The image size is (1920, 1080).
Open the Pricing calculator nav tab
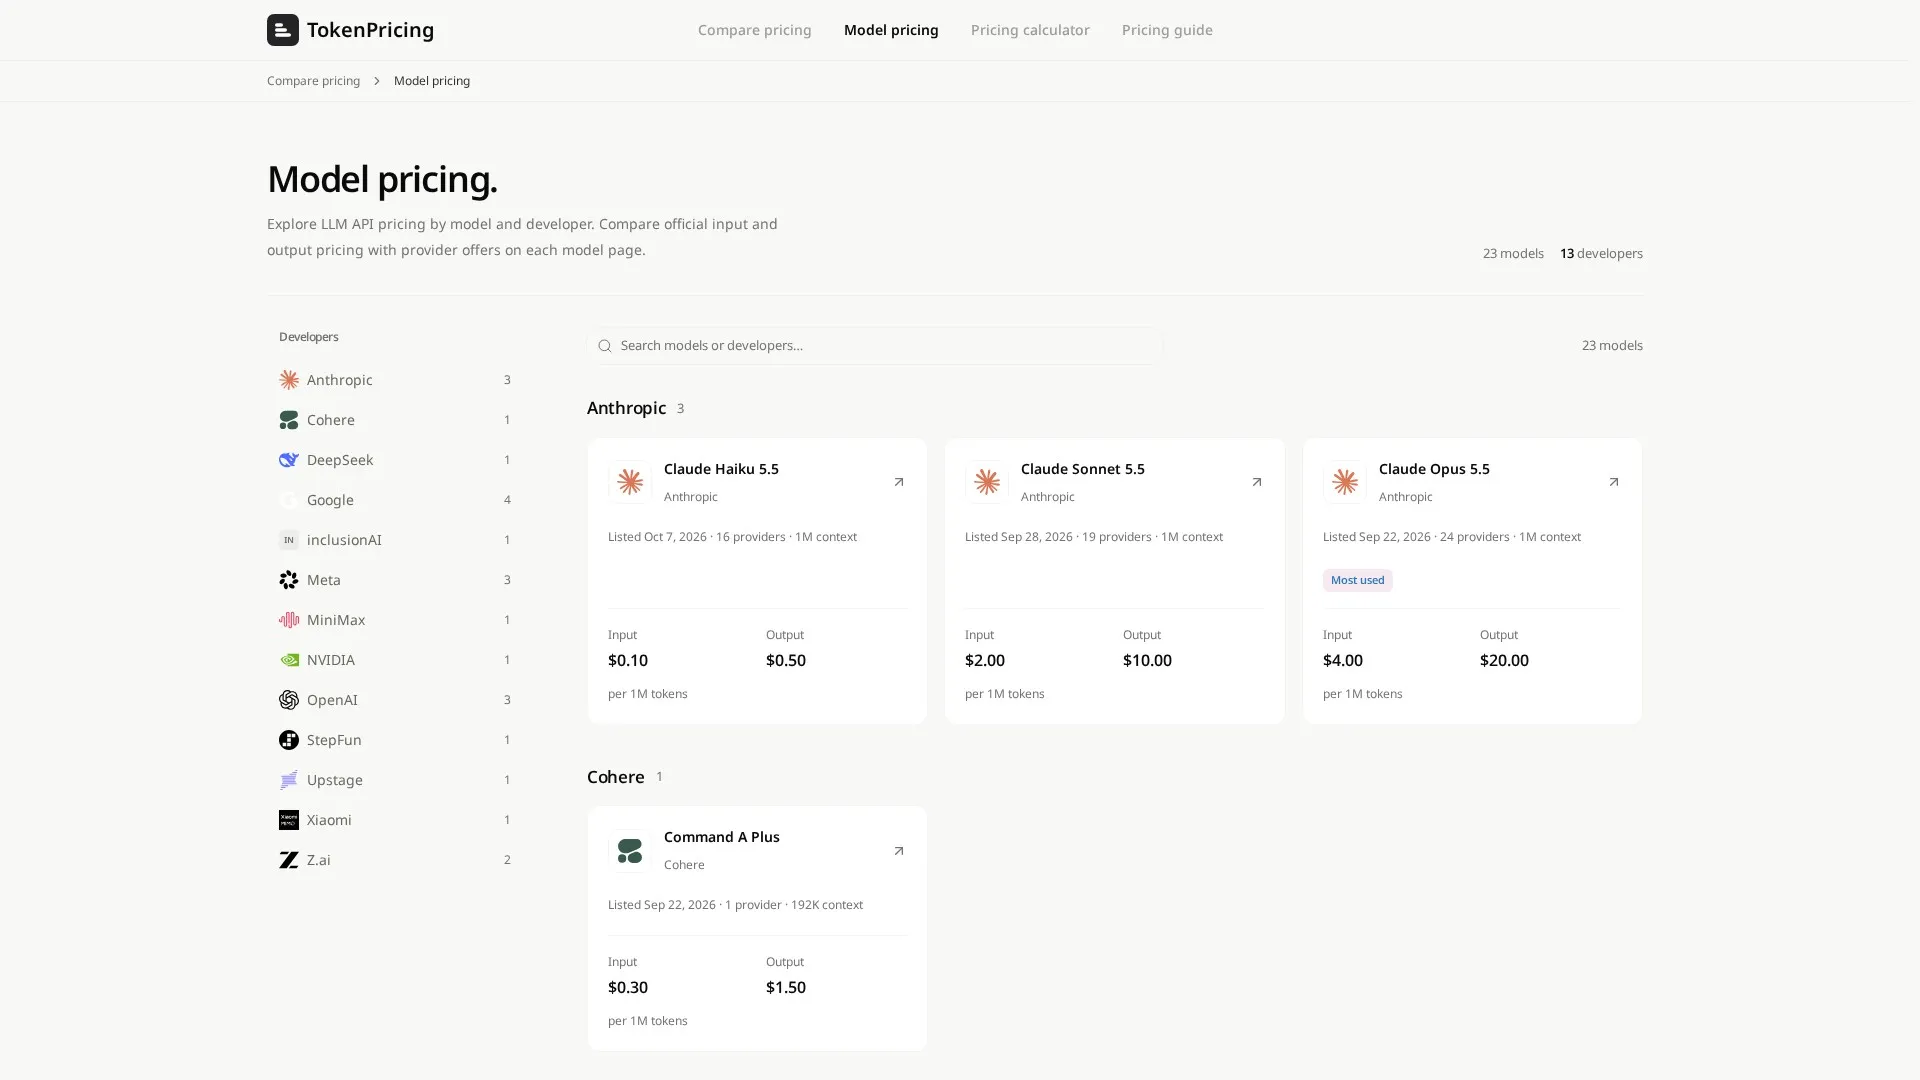1030,30
